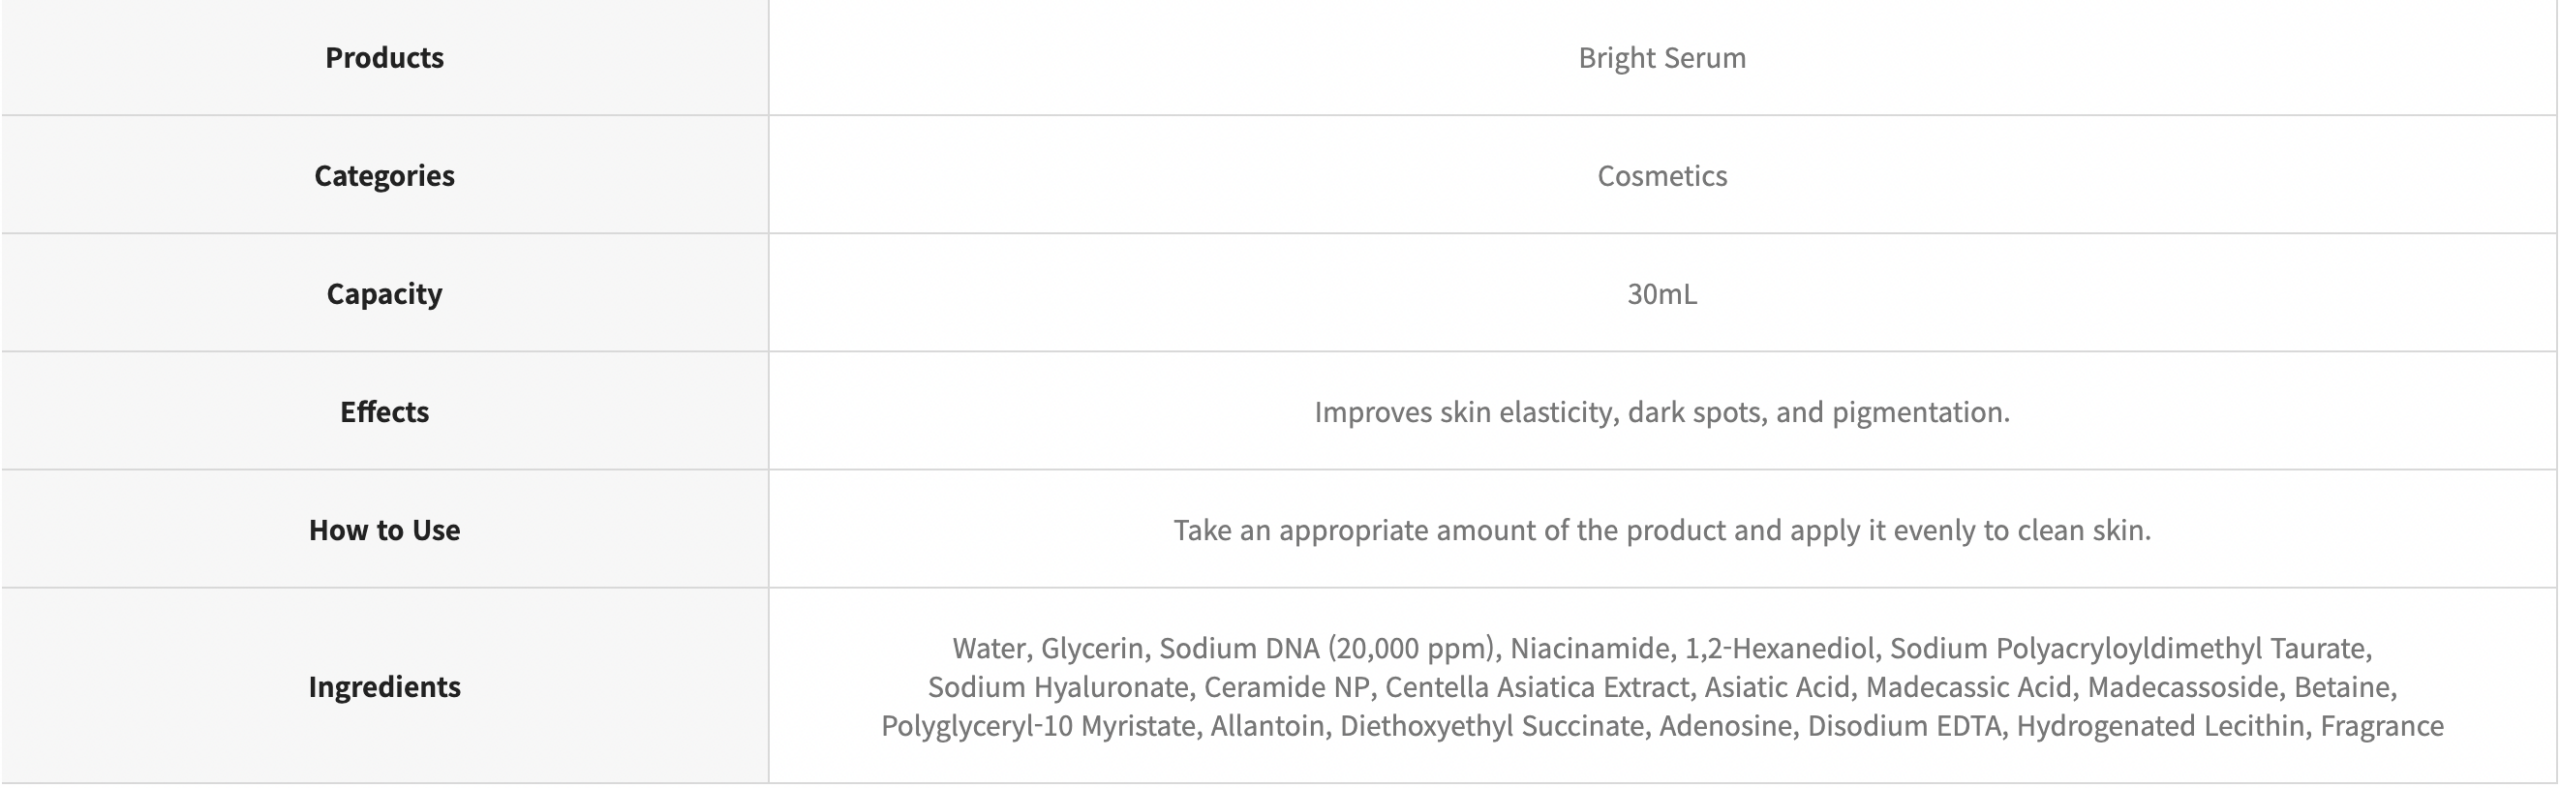Click Disodium EDTA ingredient text
This screenshot has height=788, width=2560.
pyautogui.click(x=1904, y=726)
